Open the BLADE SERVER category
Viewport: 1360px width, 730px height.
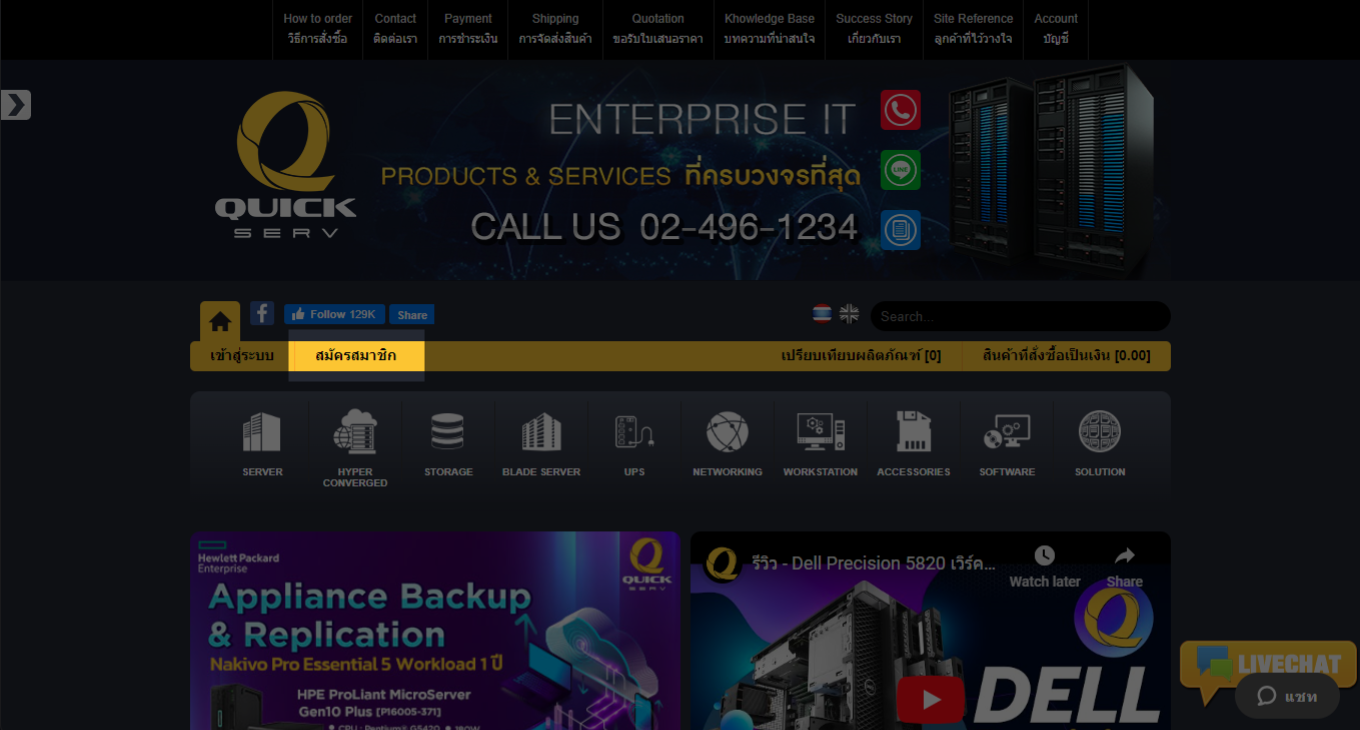[541, 444]
